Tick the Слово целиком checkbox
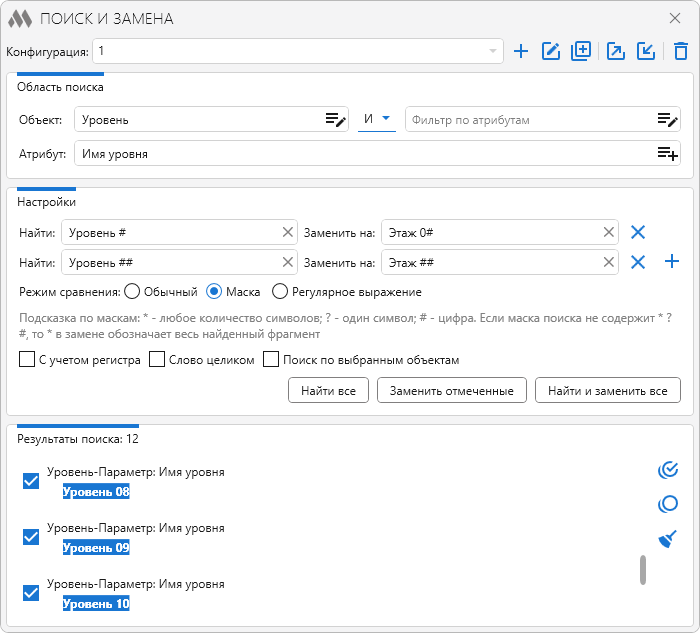The image size is (700, 633). (x=157, y=360)
